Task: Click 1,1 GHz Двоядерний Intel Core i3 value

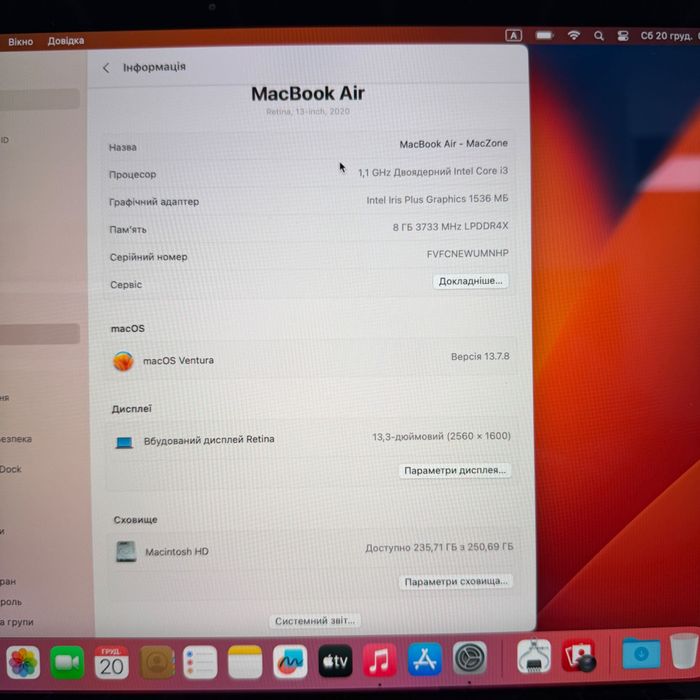Action: point(433,171)
